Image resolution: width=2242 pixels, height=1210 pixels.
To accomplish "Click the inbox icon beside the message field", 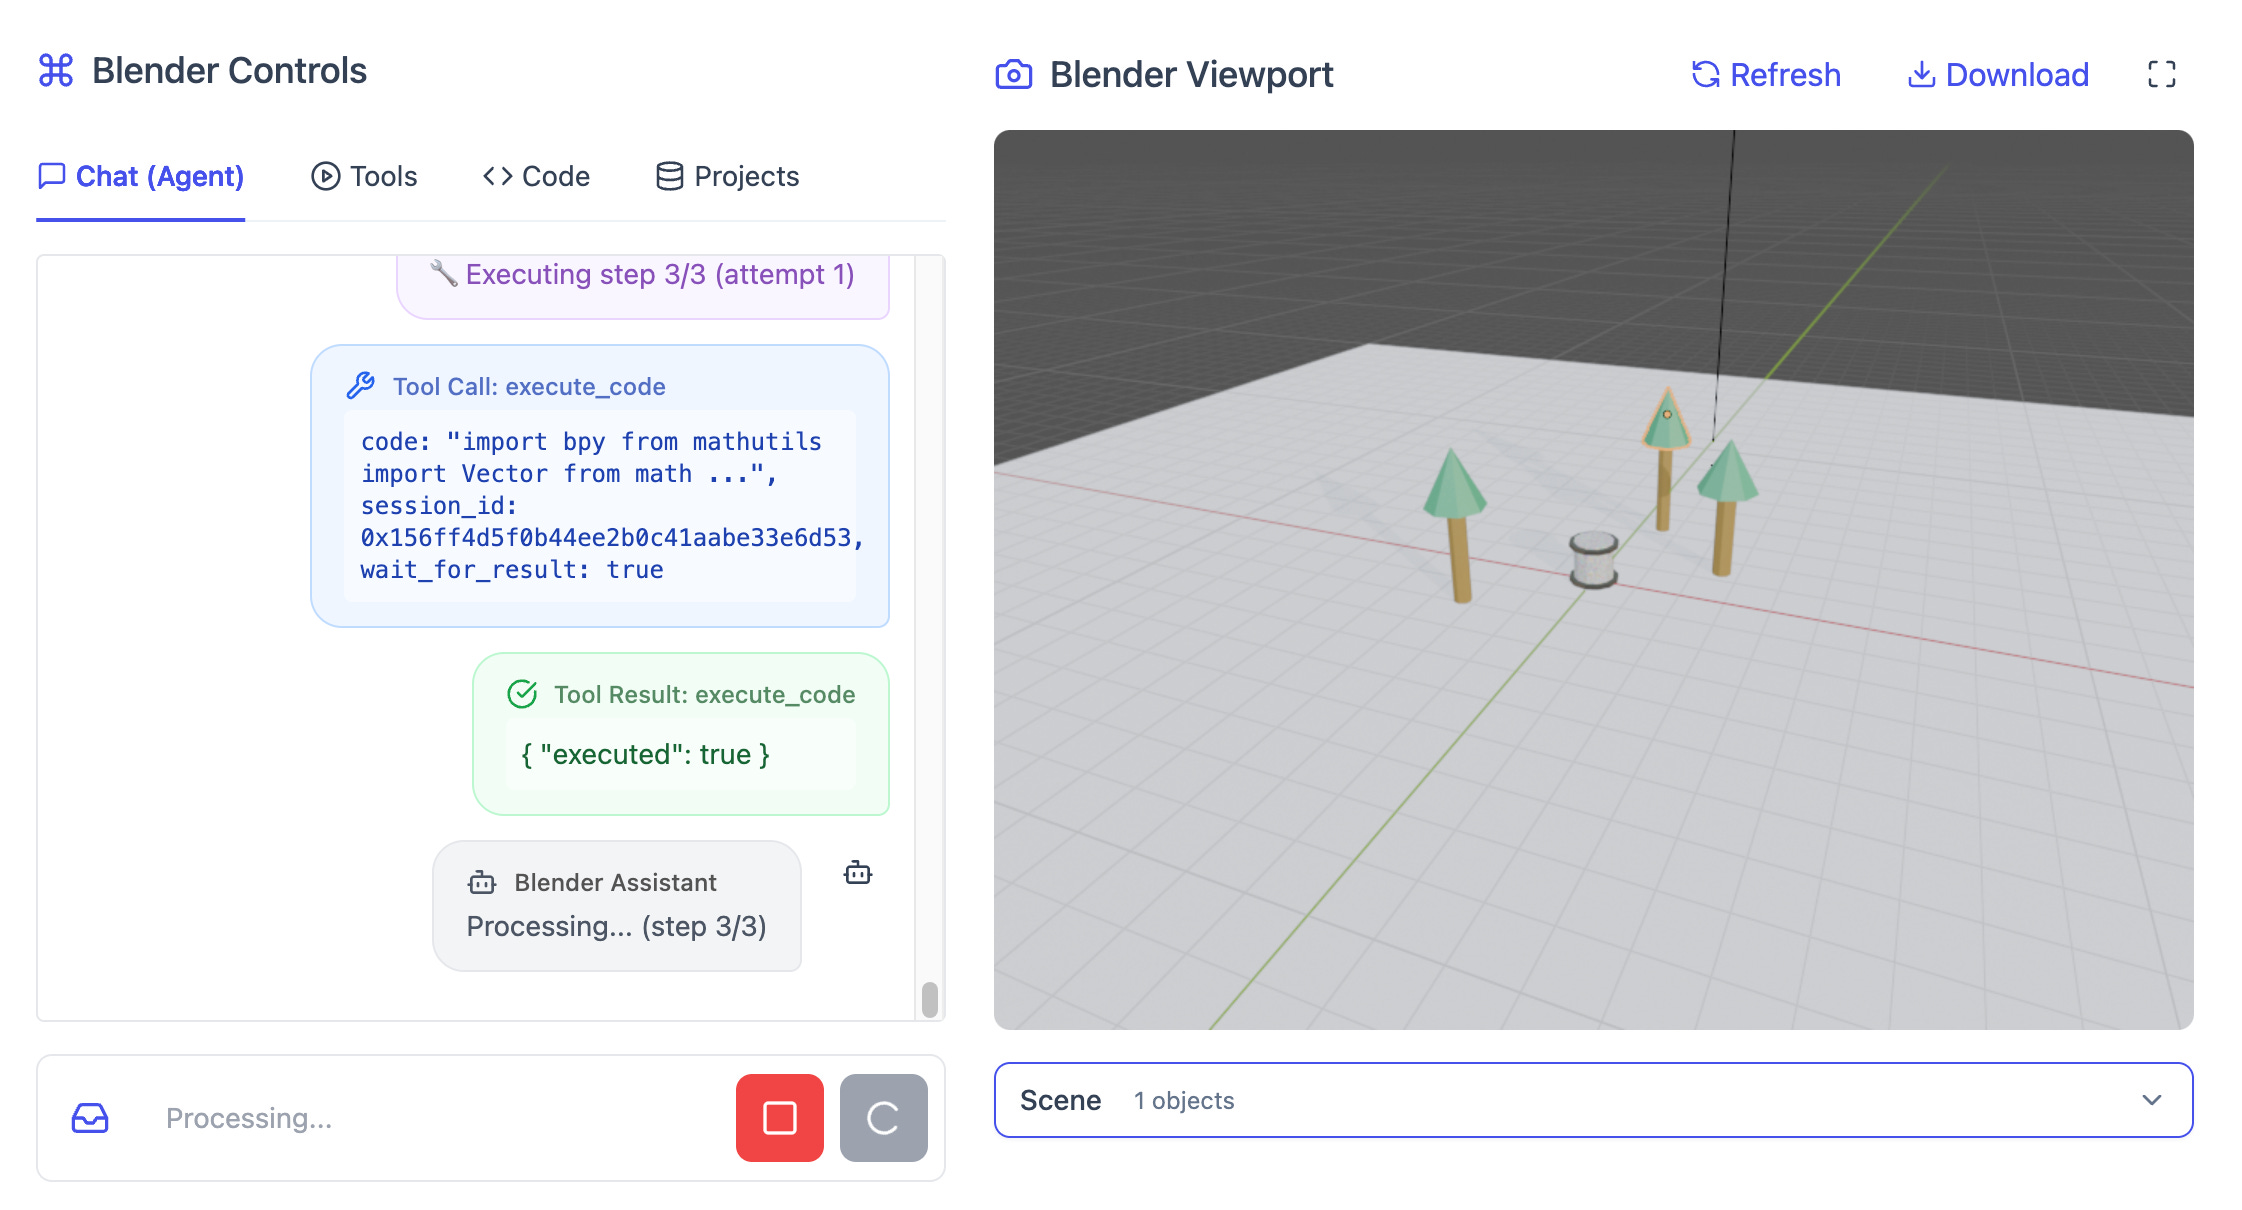I will [90, 1118].
